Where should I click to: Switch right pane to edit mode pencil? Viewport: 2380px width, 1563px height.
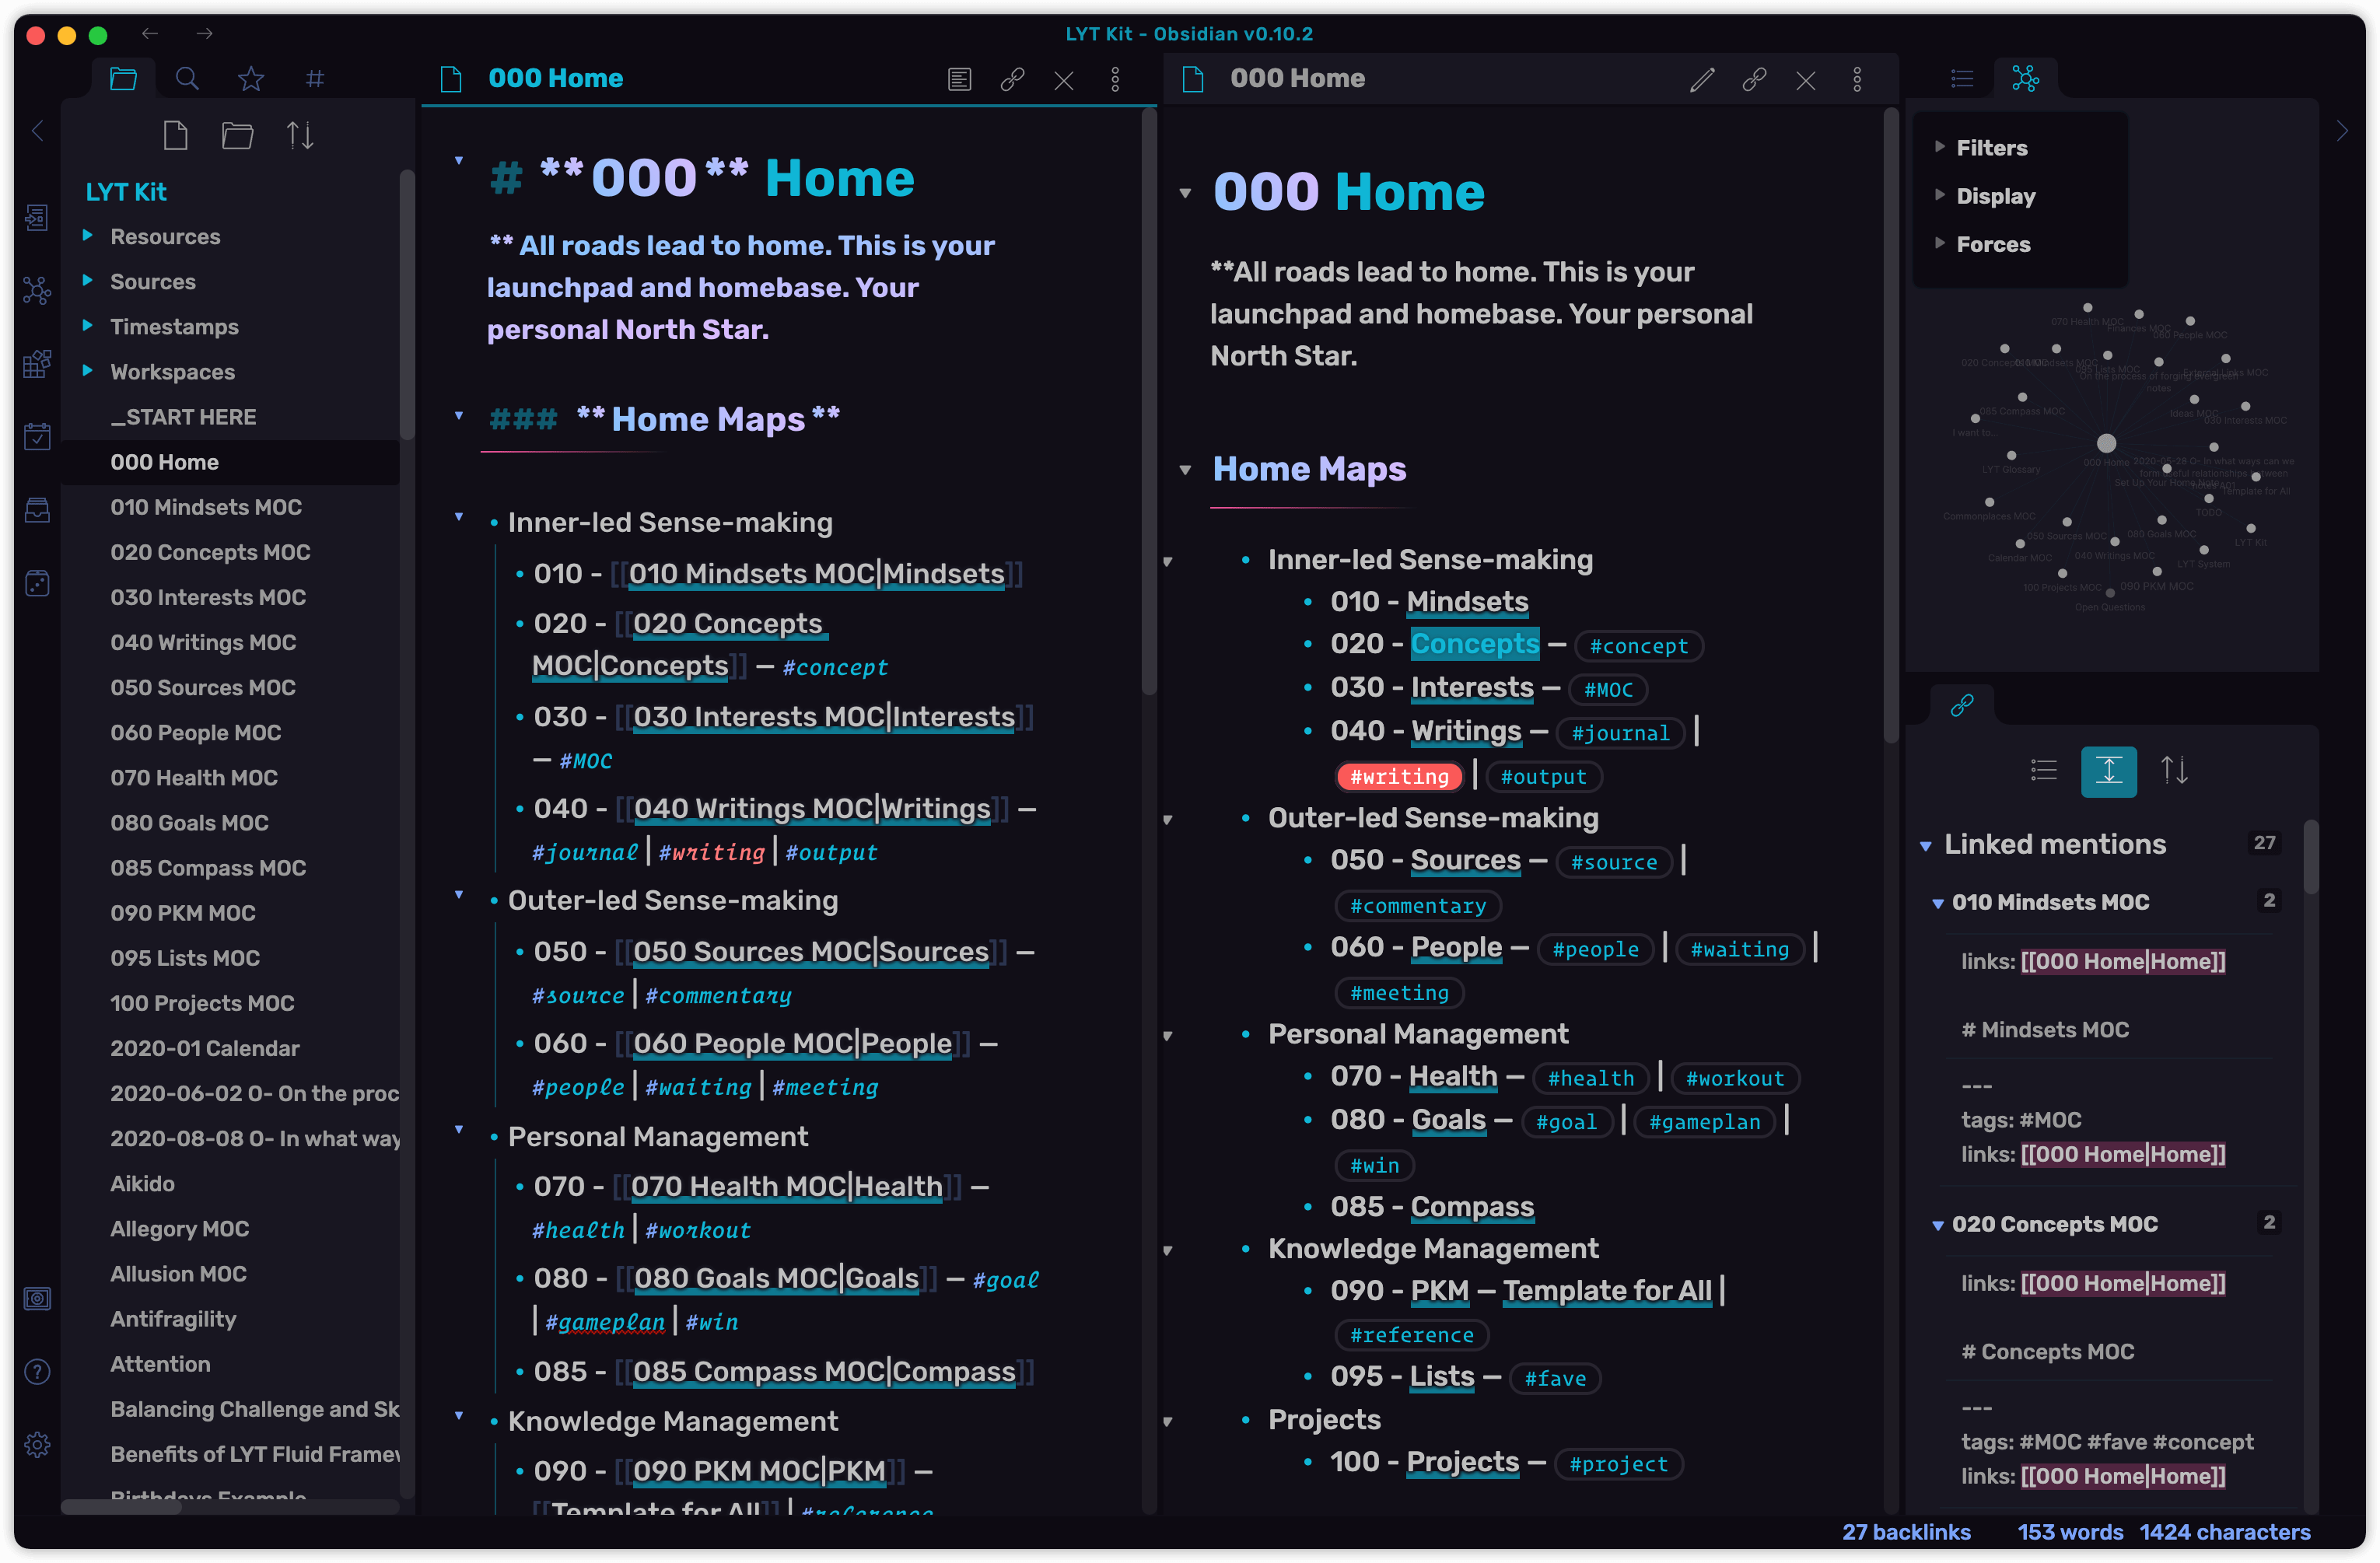(x=1701, y=79)
